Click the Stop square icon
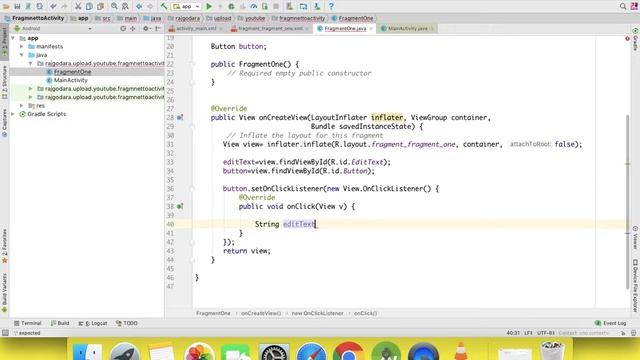Viewport: 640px width, 360px height. (276, 6)
